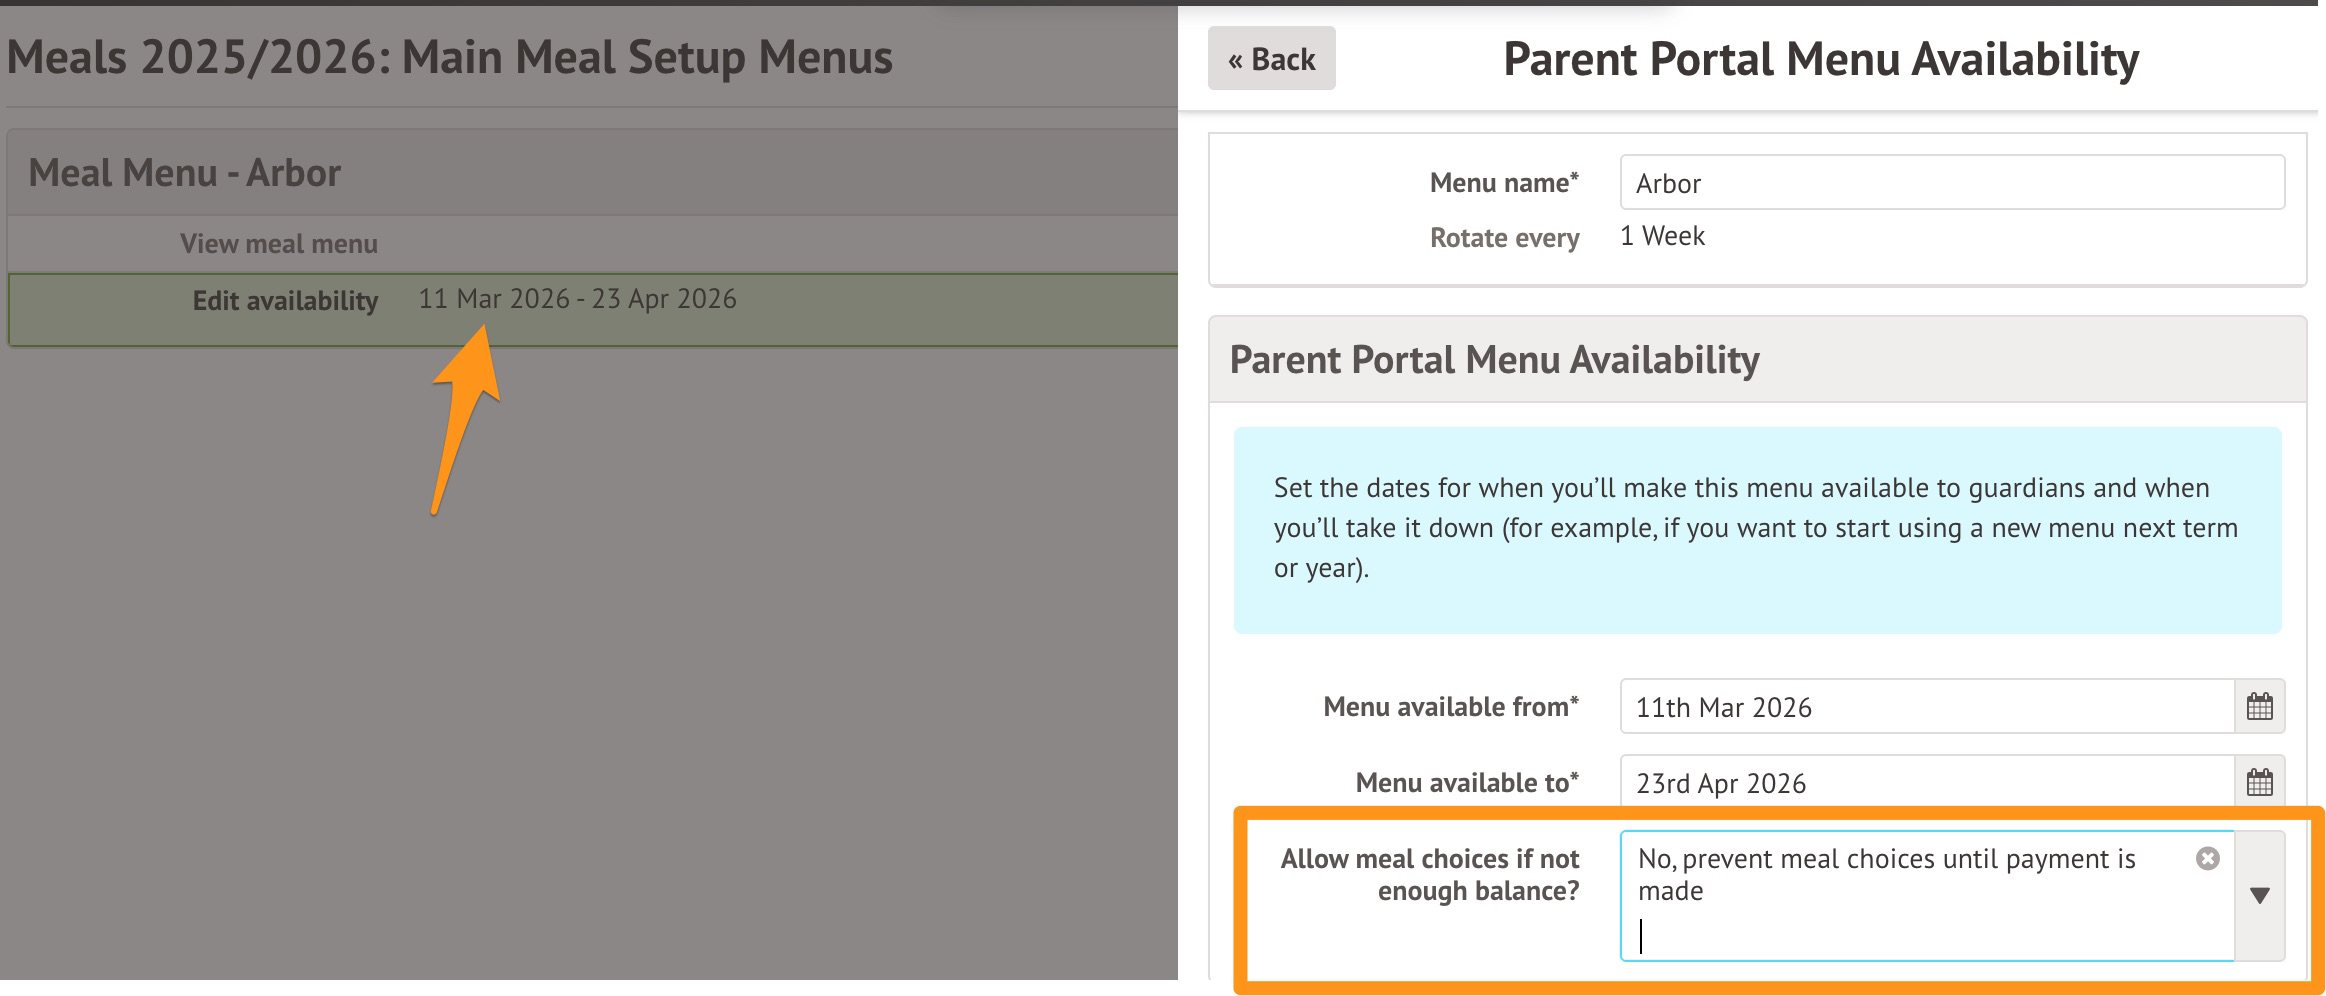Screen dimensions: 2326x996
Task: Click the 11th Mar 2026 date field
Action: [1925, 707]
